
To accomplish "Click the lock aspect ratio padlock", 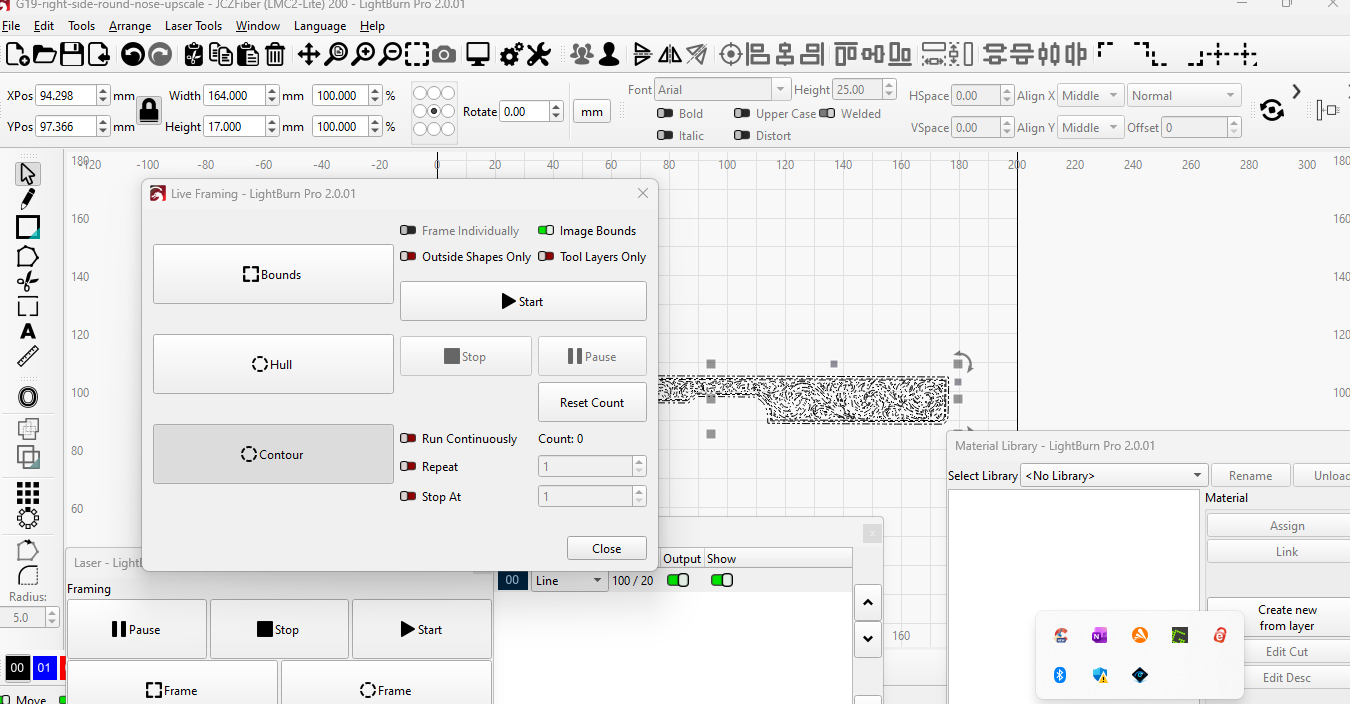I will click(150, 110).
